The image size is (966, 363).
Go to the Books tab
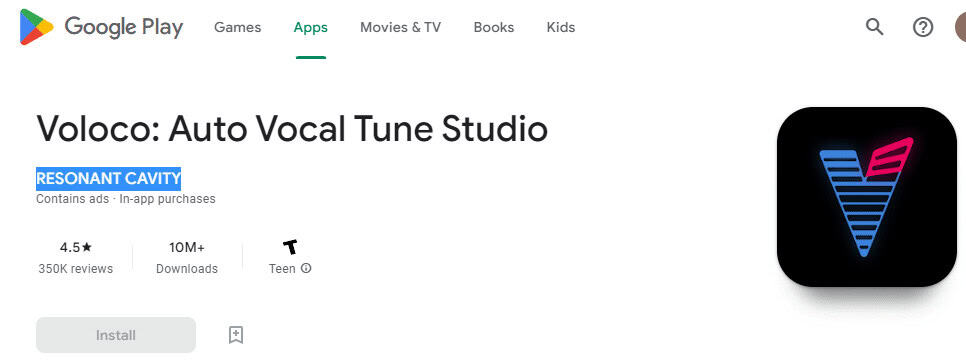click(x=493, y=27)
